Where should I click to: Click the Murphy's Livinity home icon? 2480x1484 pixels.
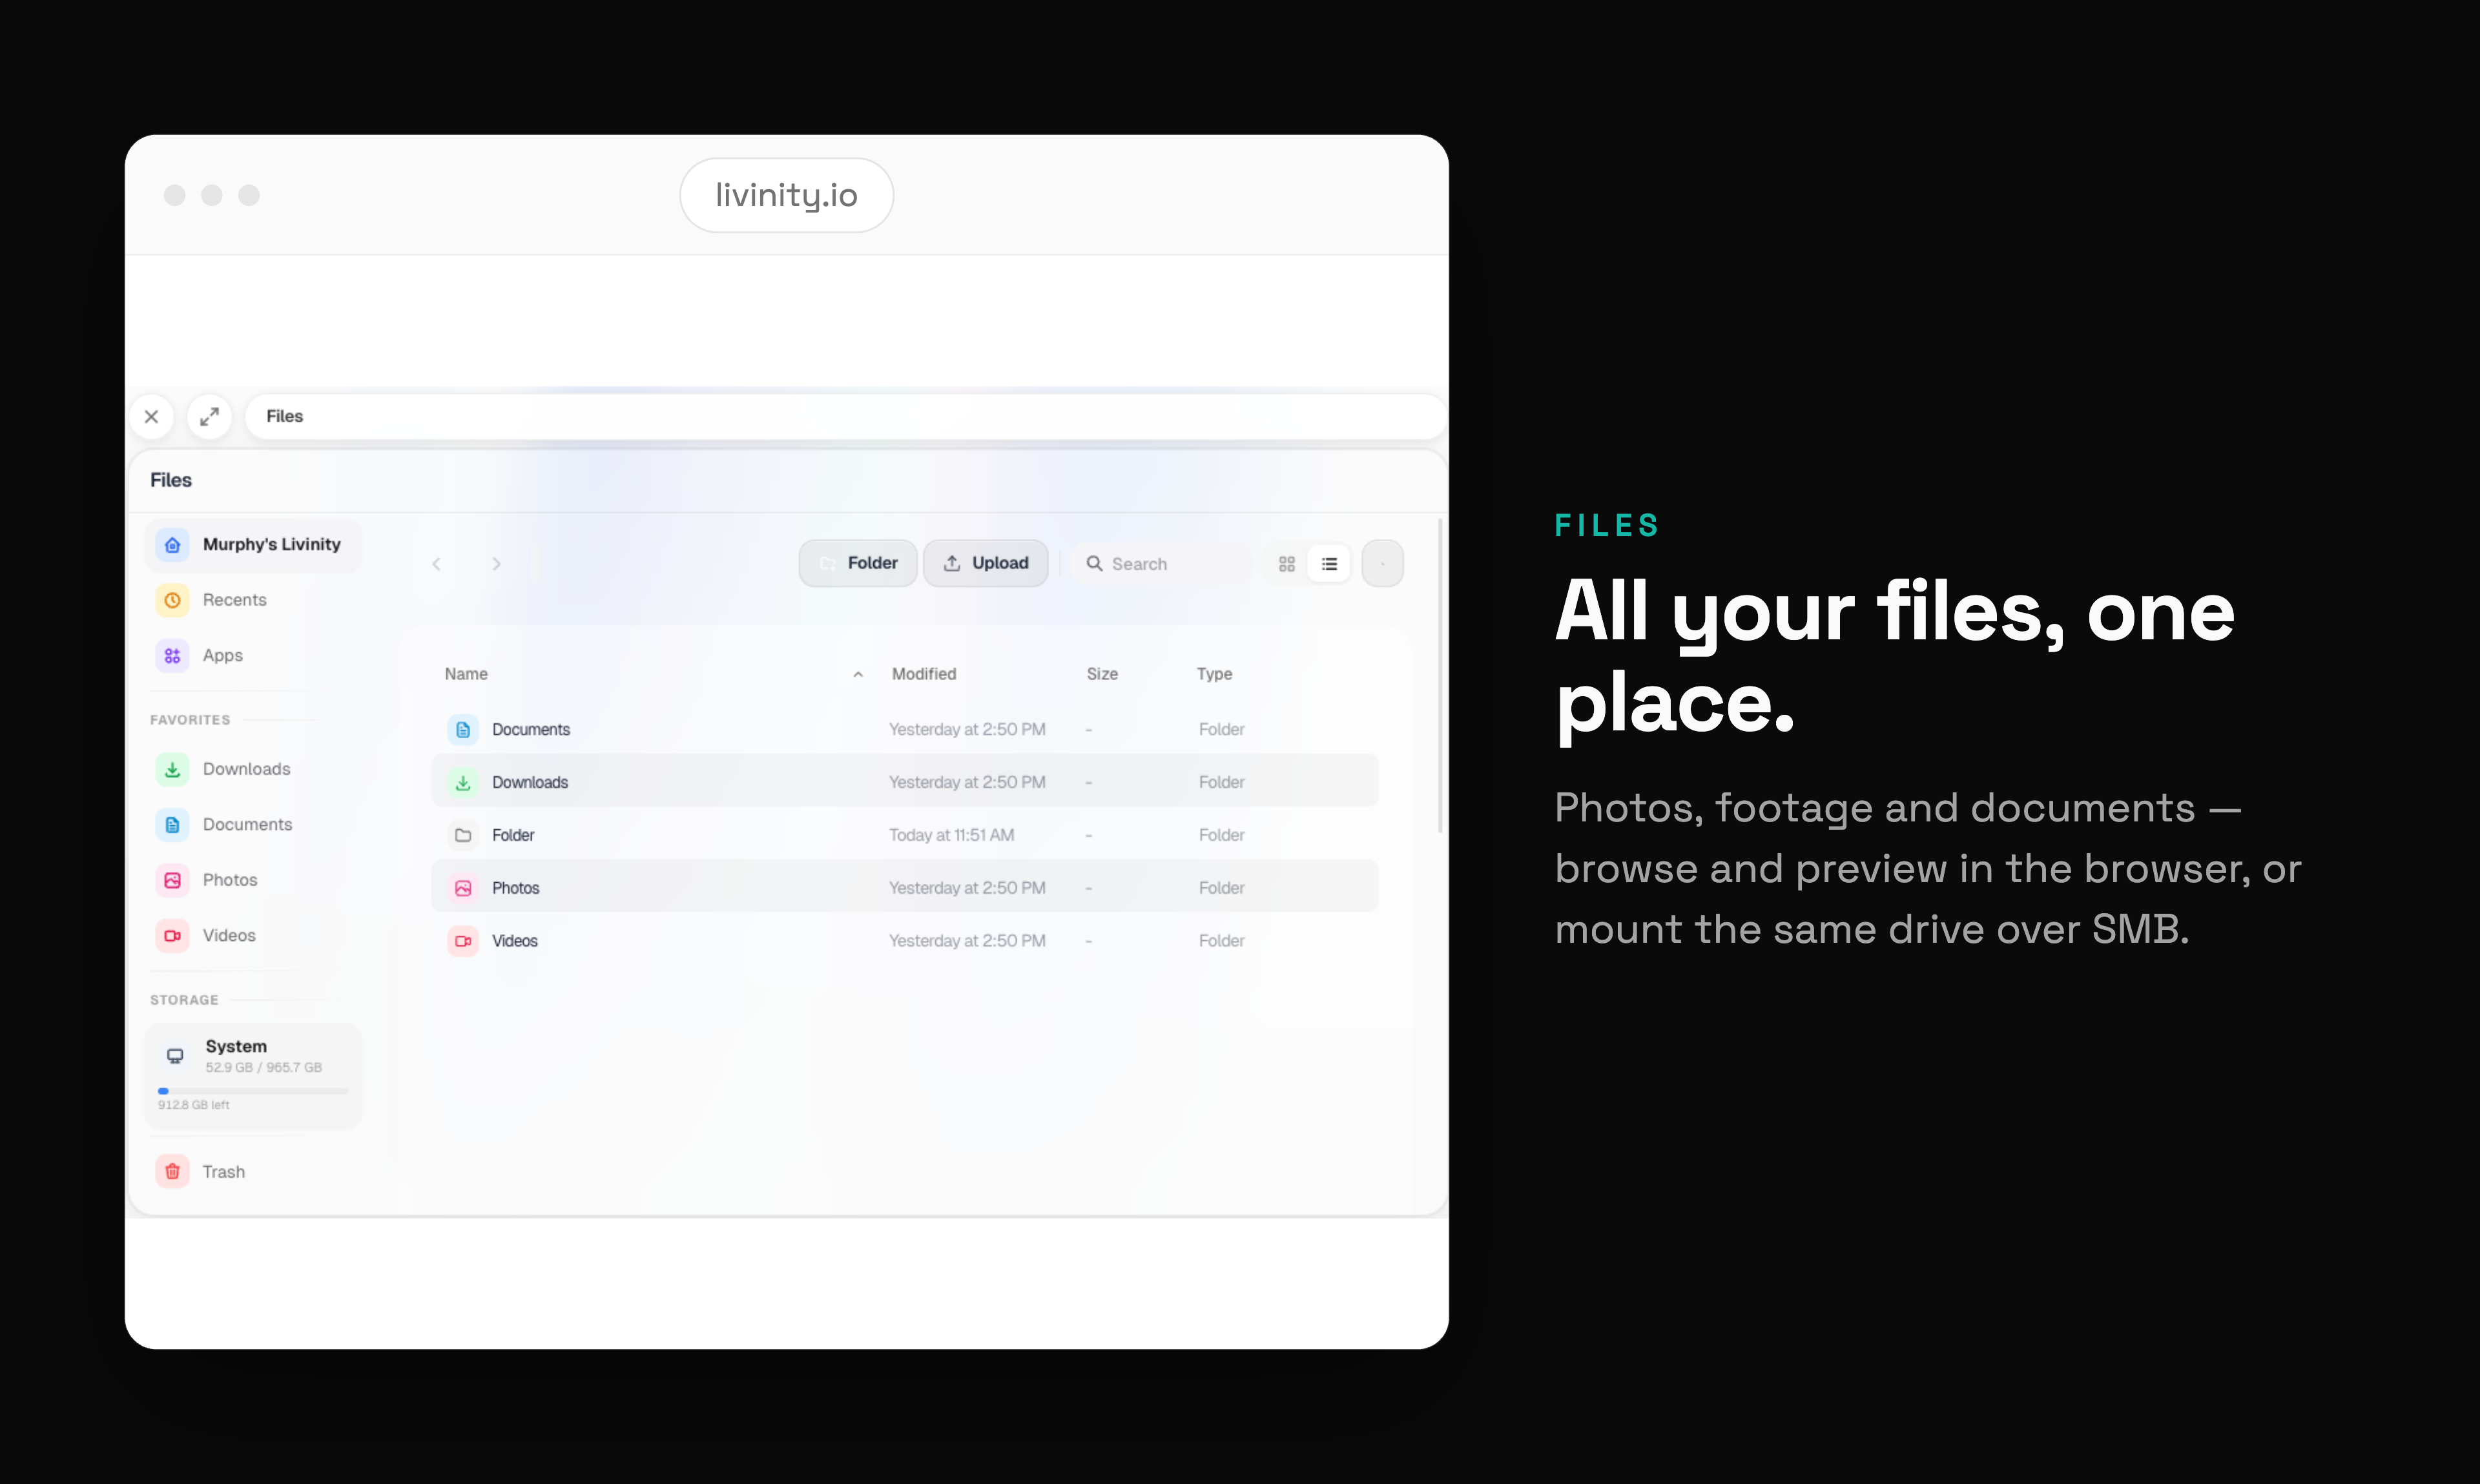coord(173,544)
